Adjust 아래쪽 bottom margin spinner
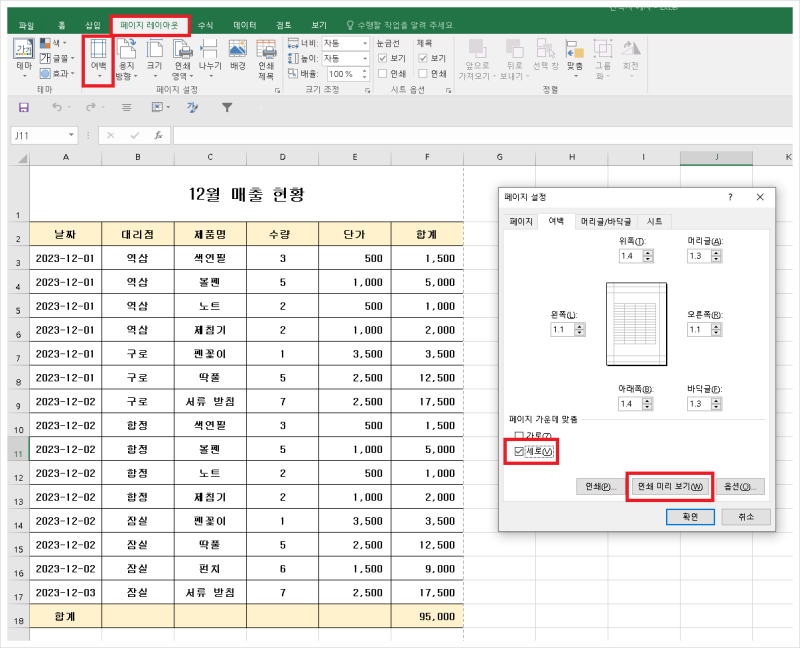800x648 pixels. [647, 404]
